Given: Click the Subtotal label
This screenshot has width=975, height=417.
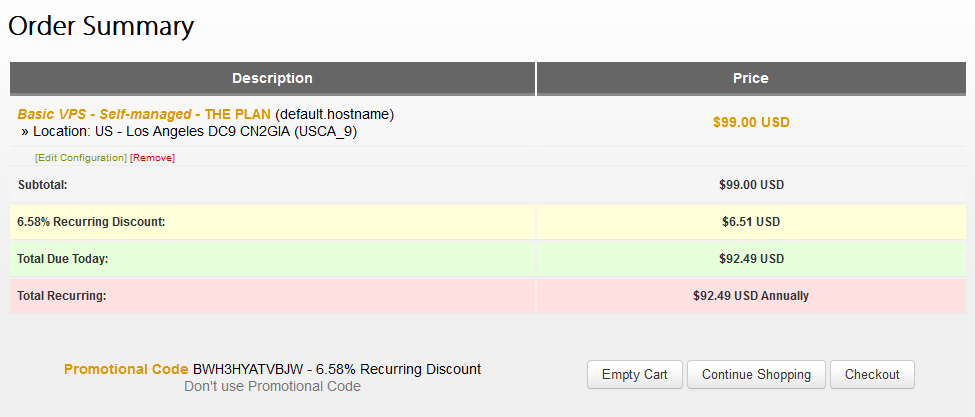Looking at the screenshot, I should (42, 185).
